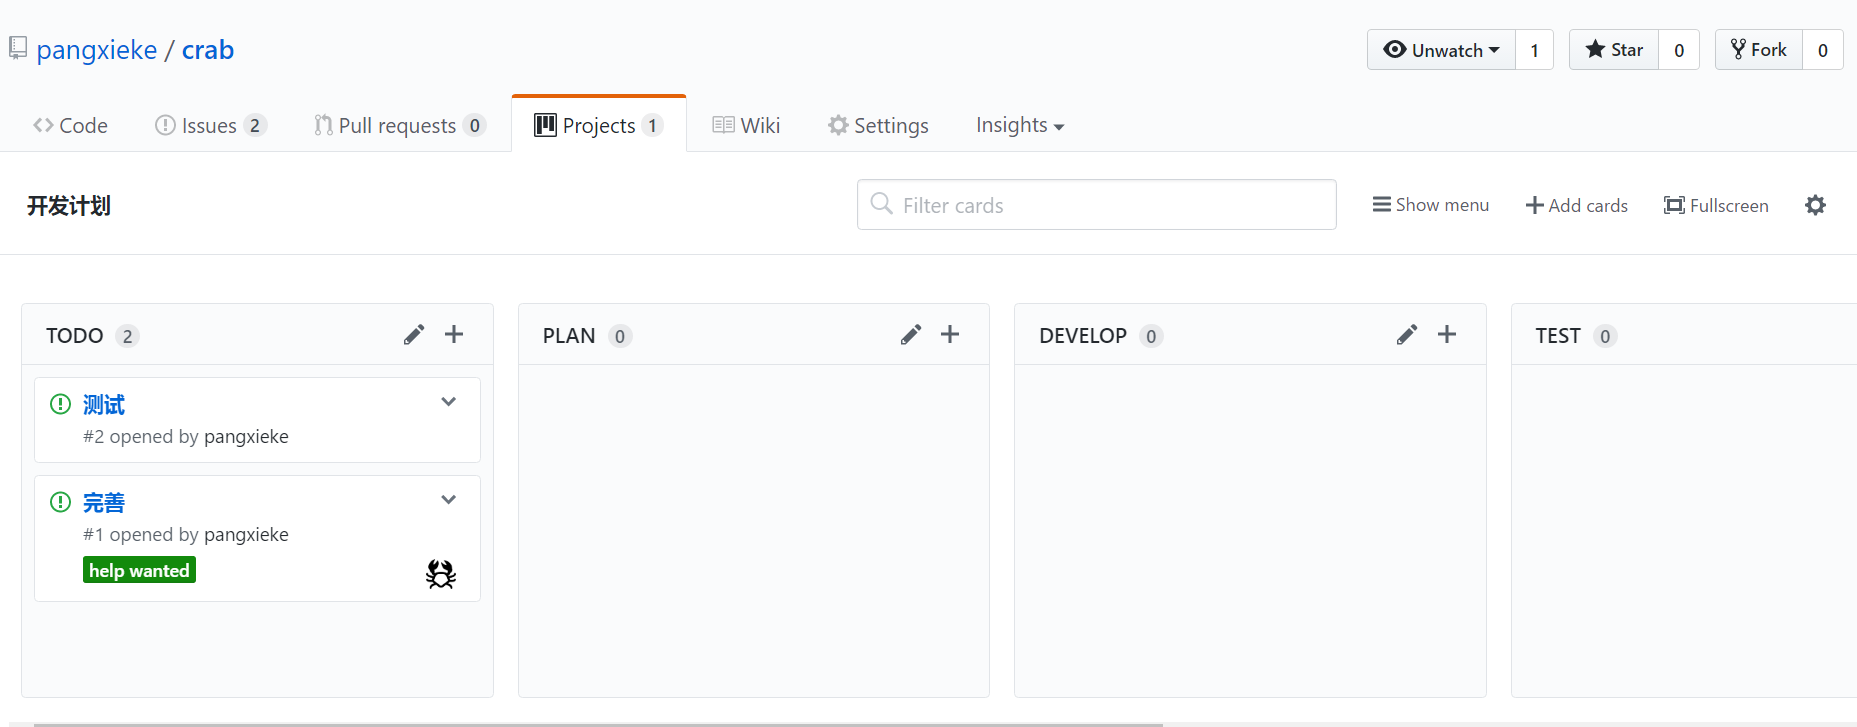Add a card to the PLAN column
The height and width of the screenshot is (727, 1857).
[x=950, y=334]
